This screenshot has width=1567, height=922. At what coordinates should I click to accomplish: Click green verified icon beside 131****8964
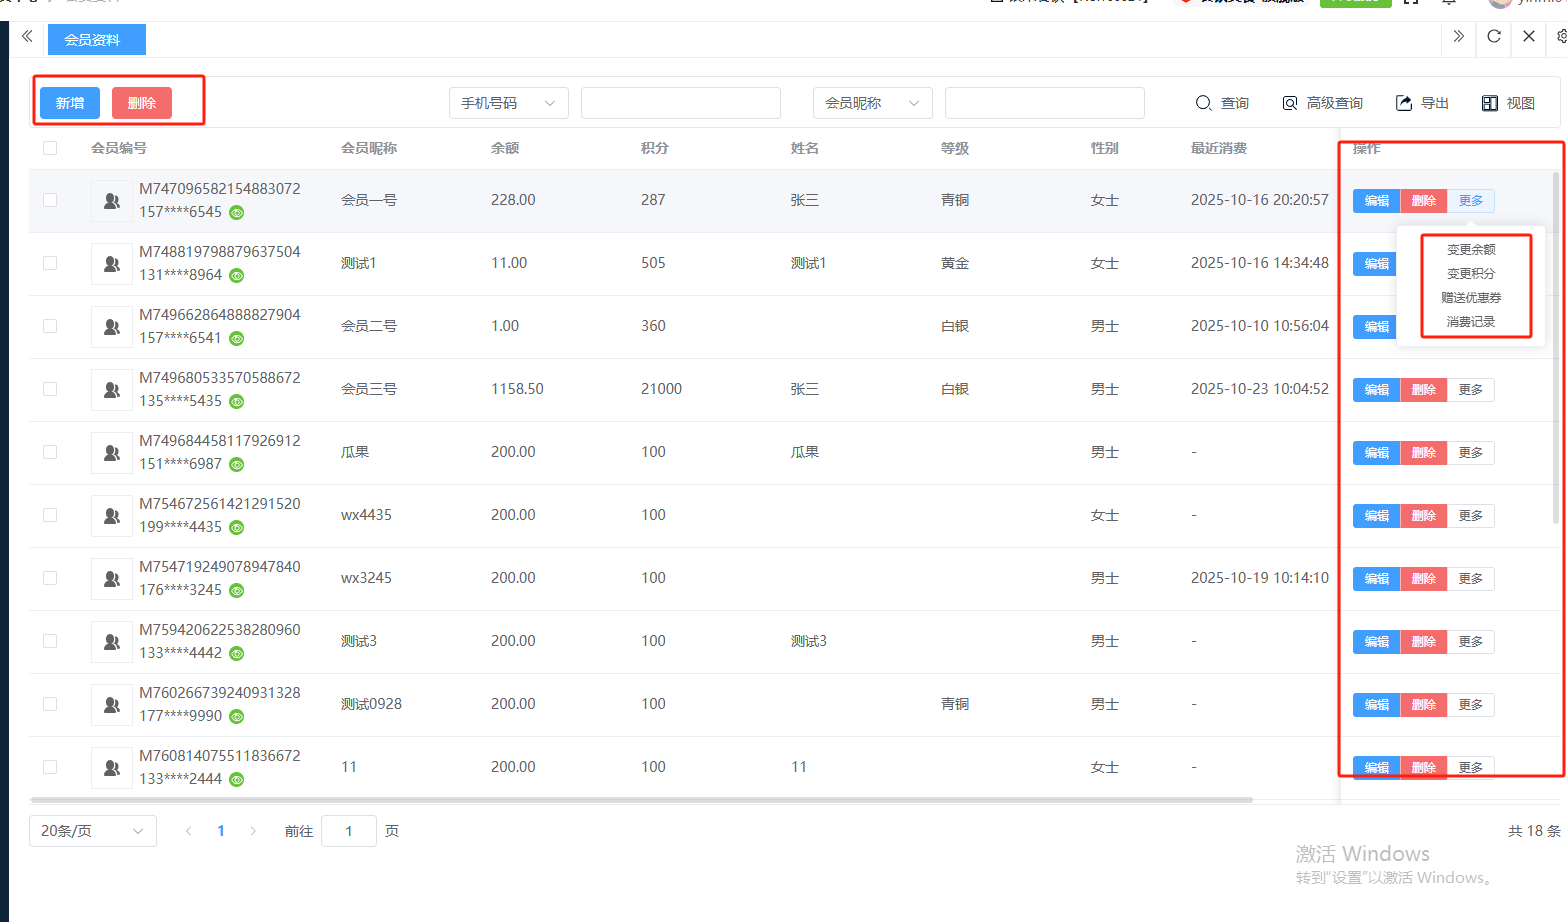pyautogui.click(x=237, y=276)
